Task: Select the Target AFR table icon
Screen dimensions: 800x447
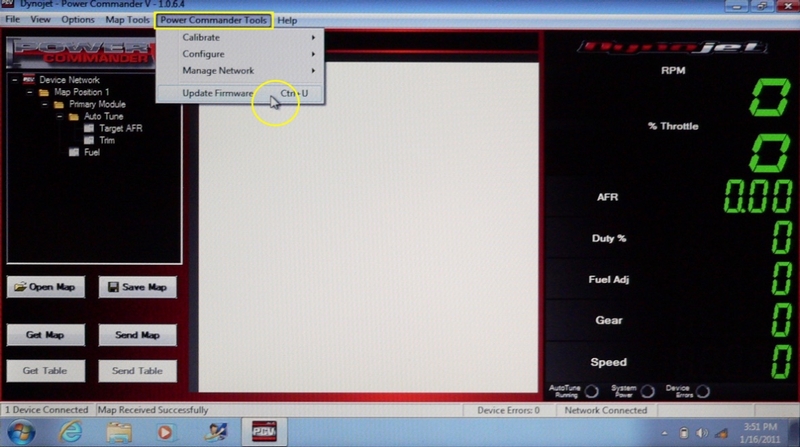Action: 88,129
